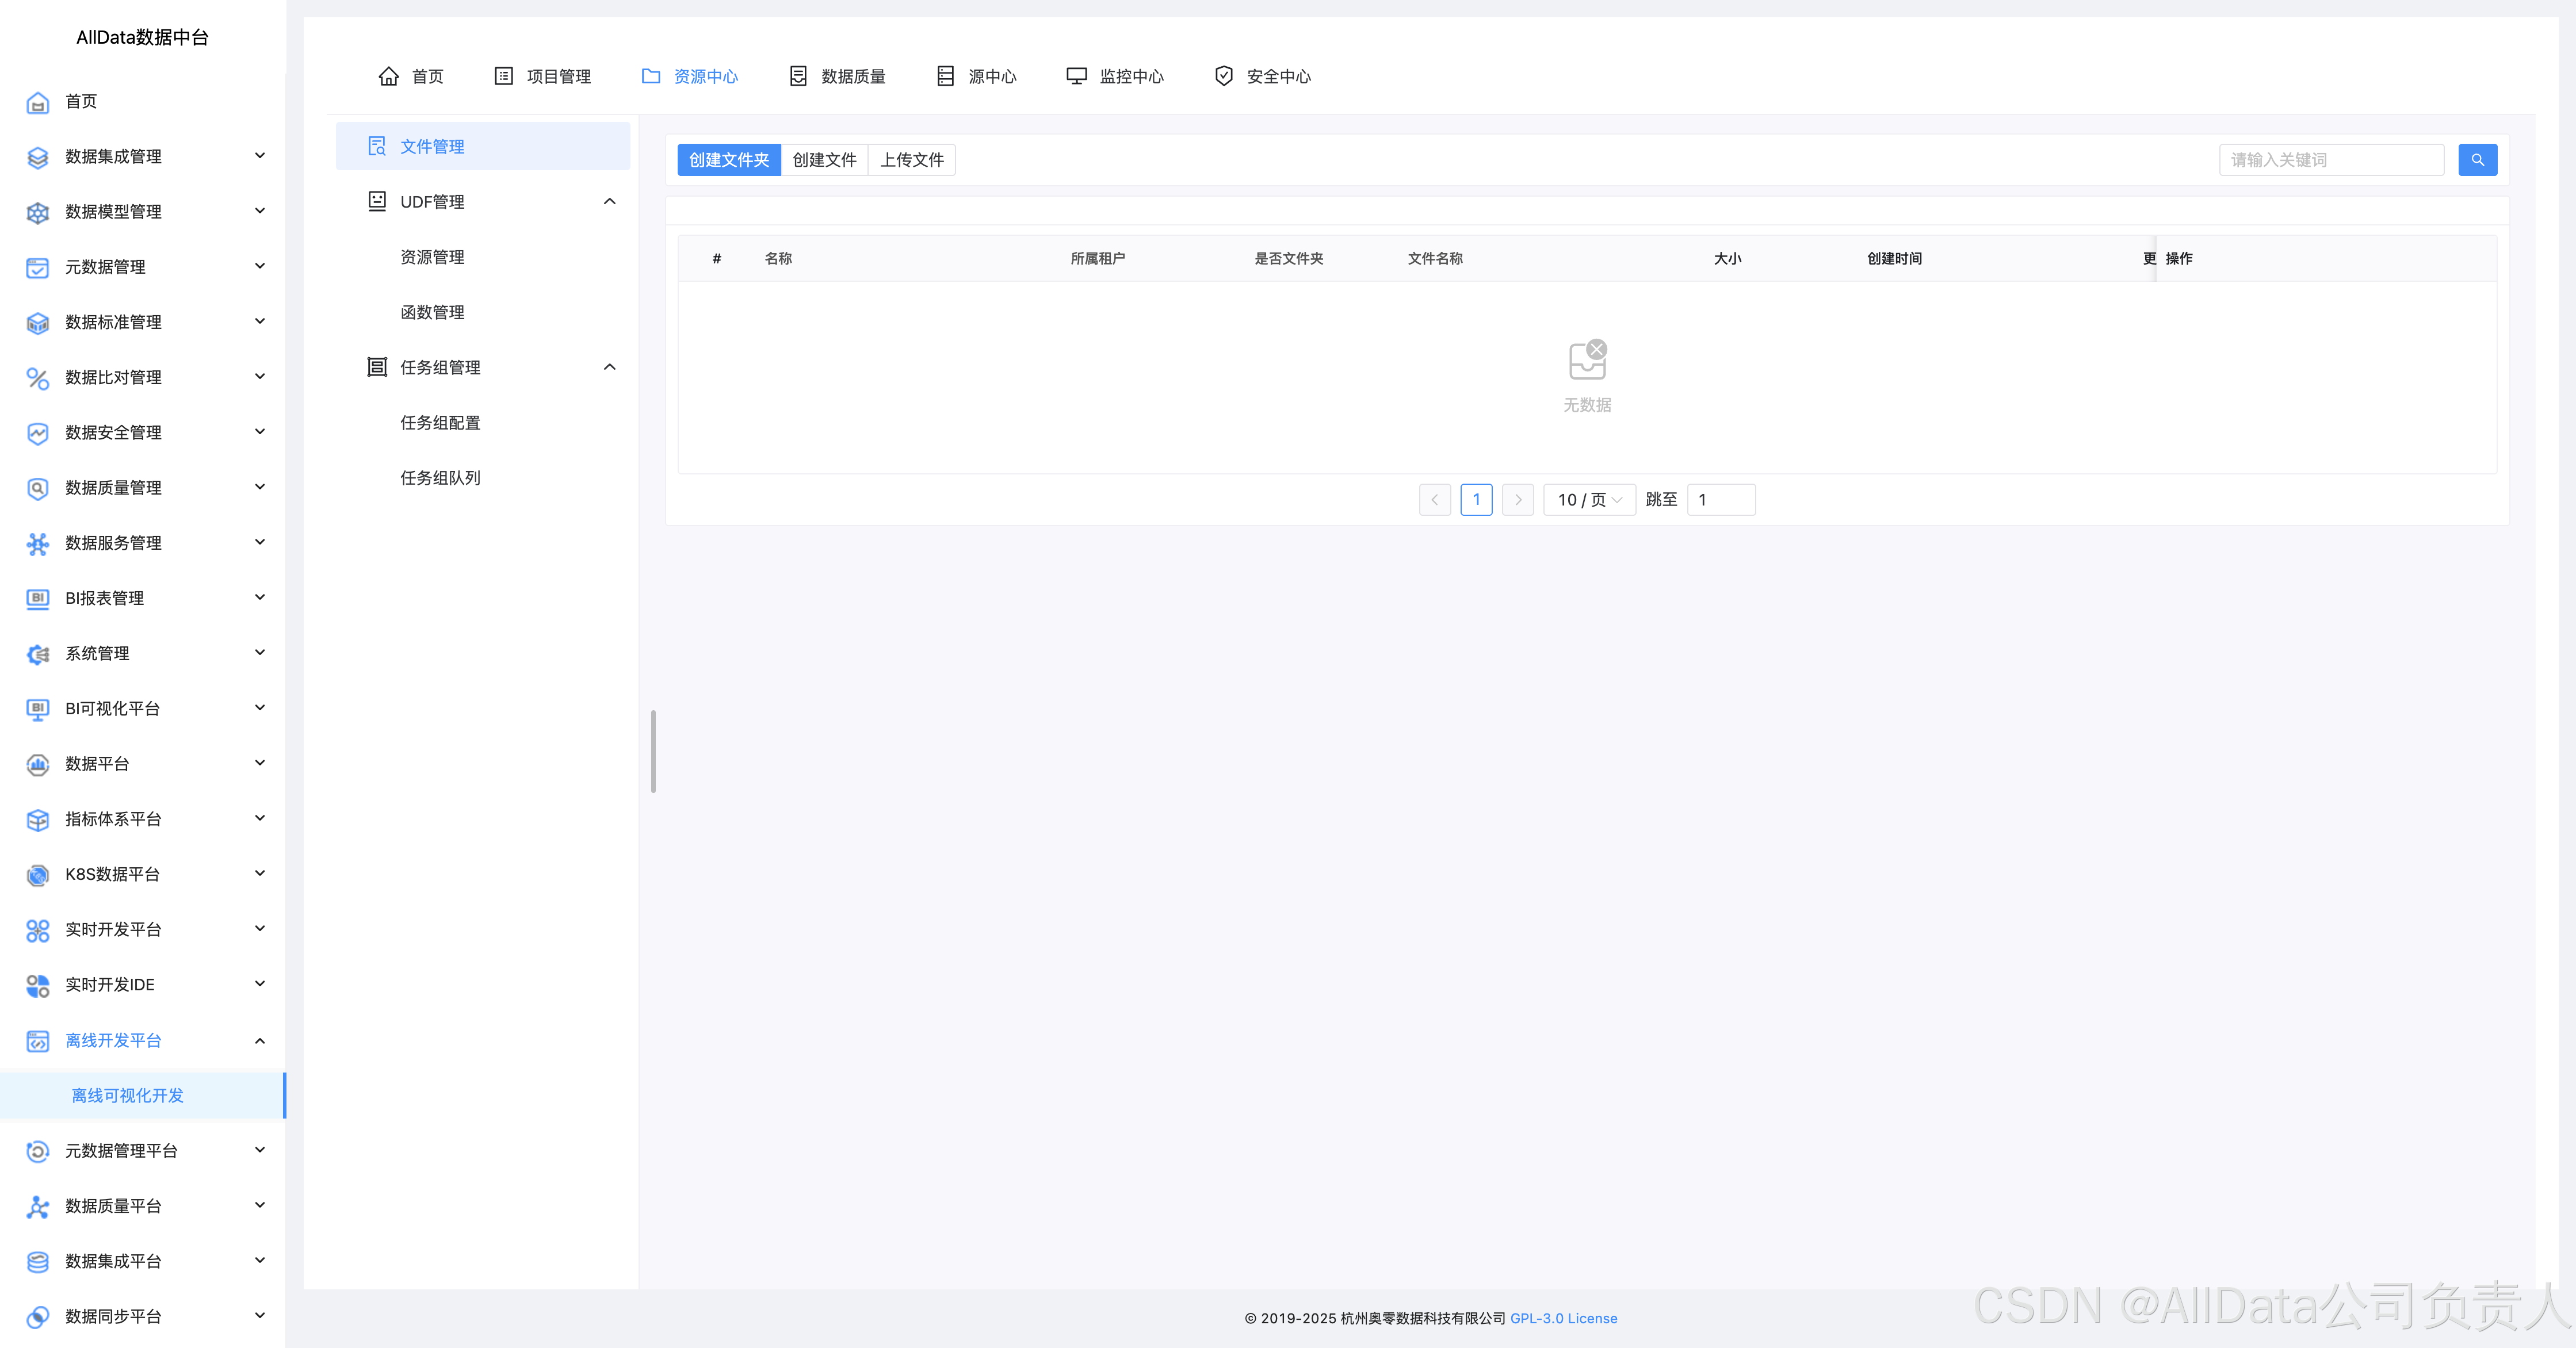Expand the 系统管理 chevron
This screenshot has width=2576, height=1348.
pos(260,653)
